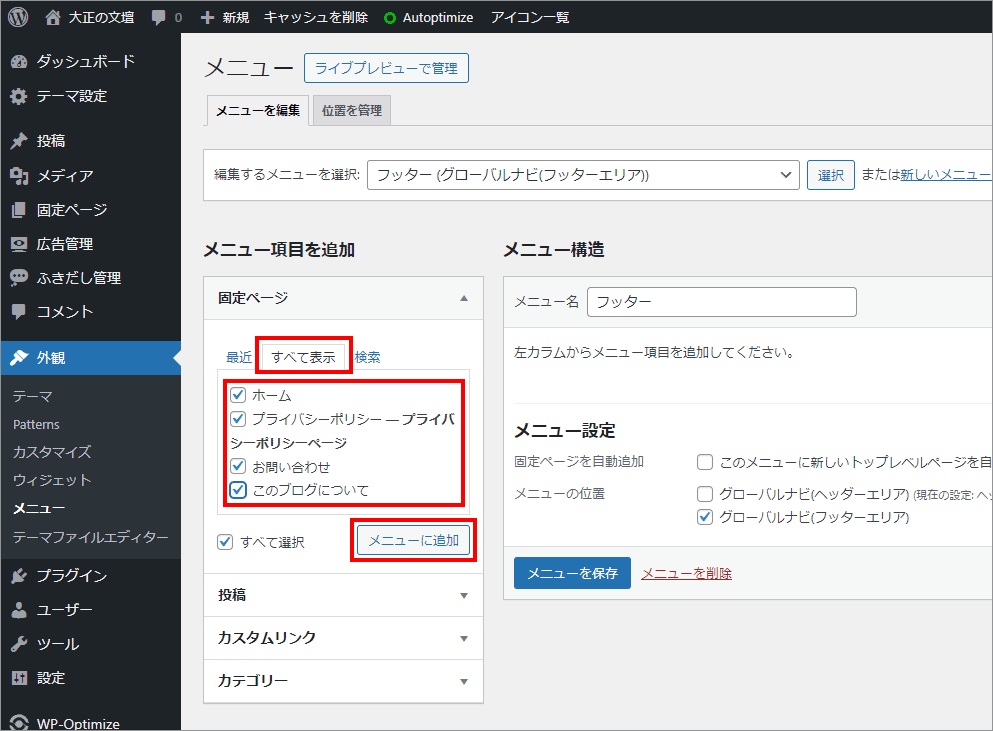Click the WordPress logo icon
The height and width of the screenshot is (731, 993).
pos(18,17)
